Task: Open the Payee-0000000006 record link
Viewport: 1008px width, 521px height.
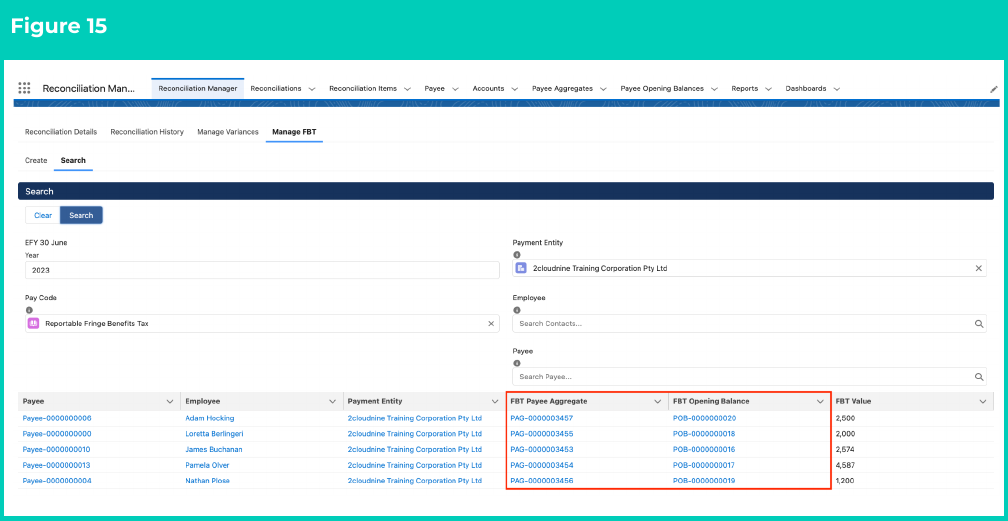Action: (x=57, y=418)
